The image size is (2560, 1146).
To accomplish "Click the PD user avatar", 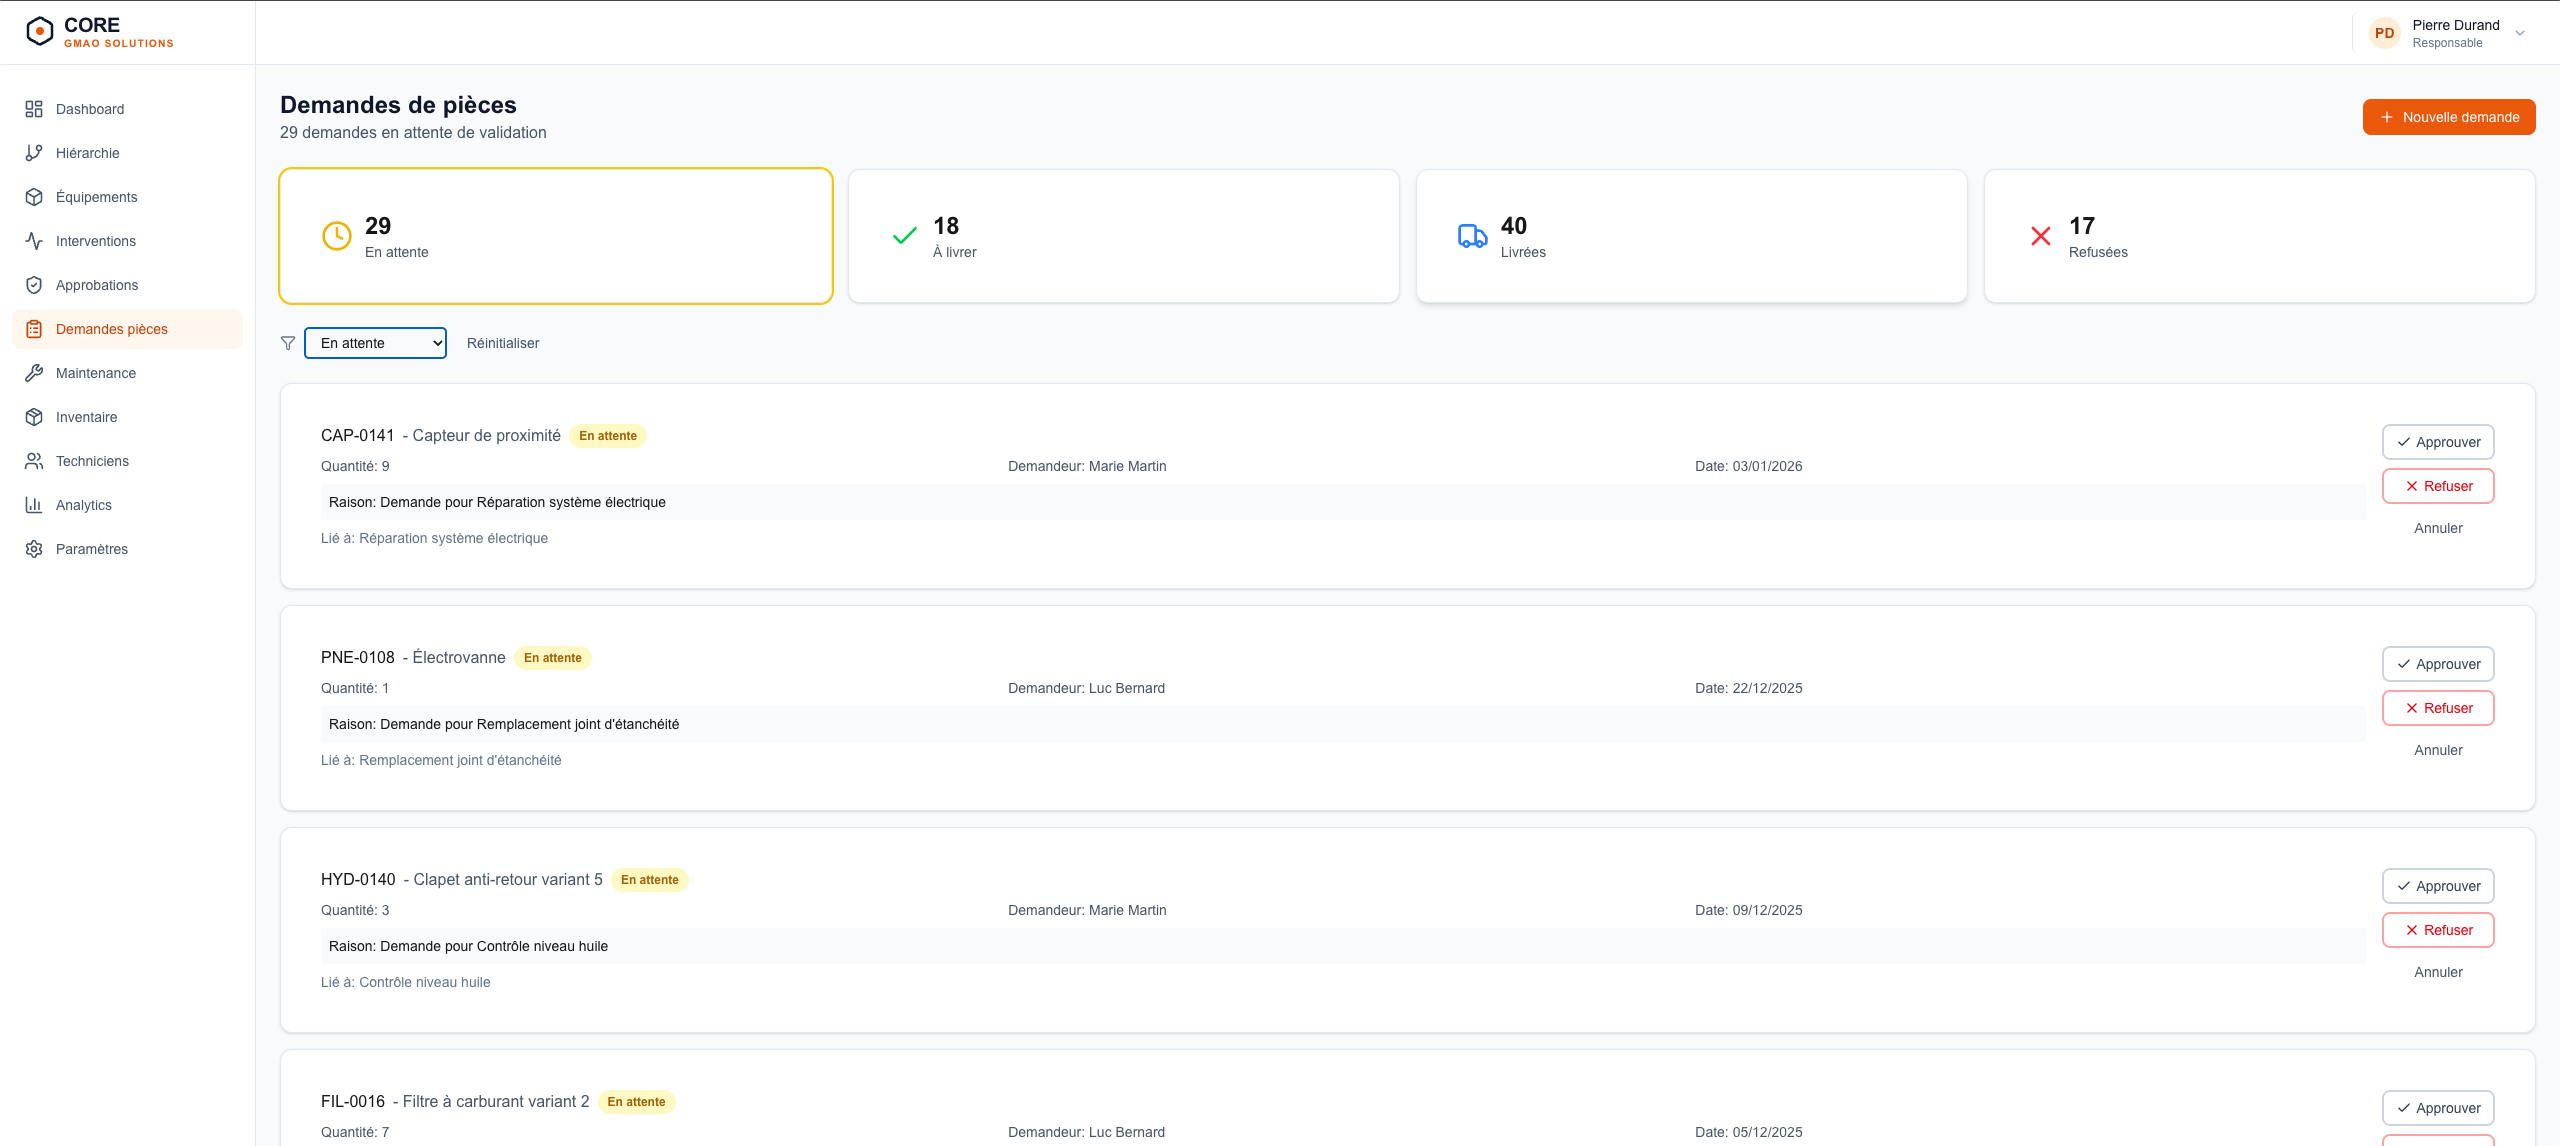I will click(2385, 33).
